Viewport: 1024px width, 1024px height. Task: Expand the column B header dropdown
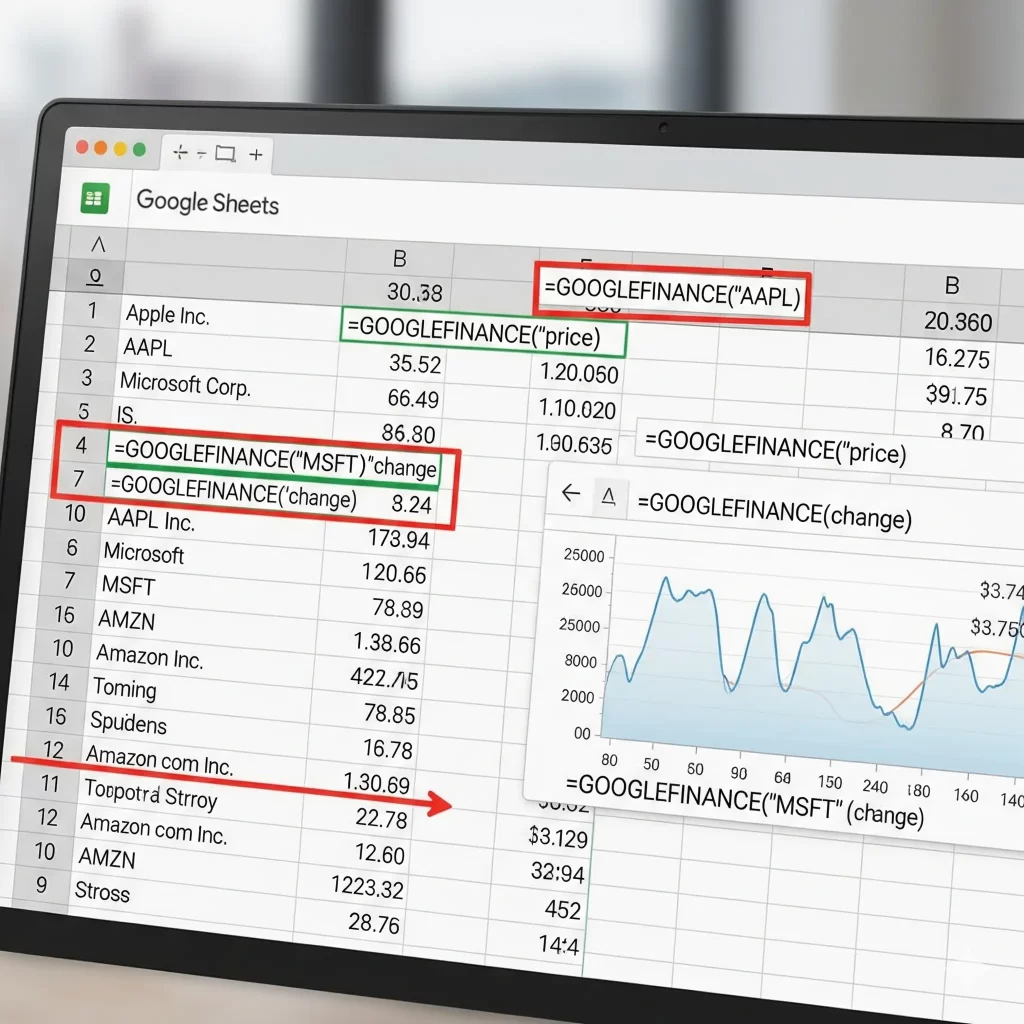(400, 257)
